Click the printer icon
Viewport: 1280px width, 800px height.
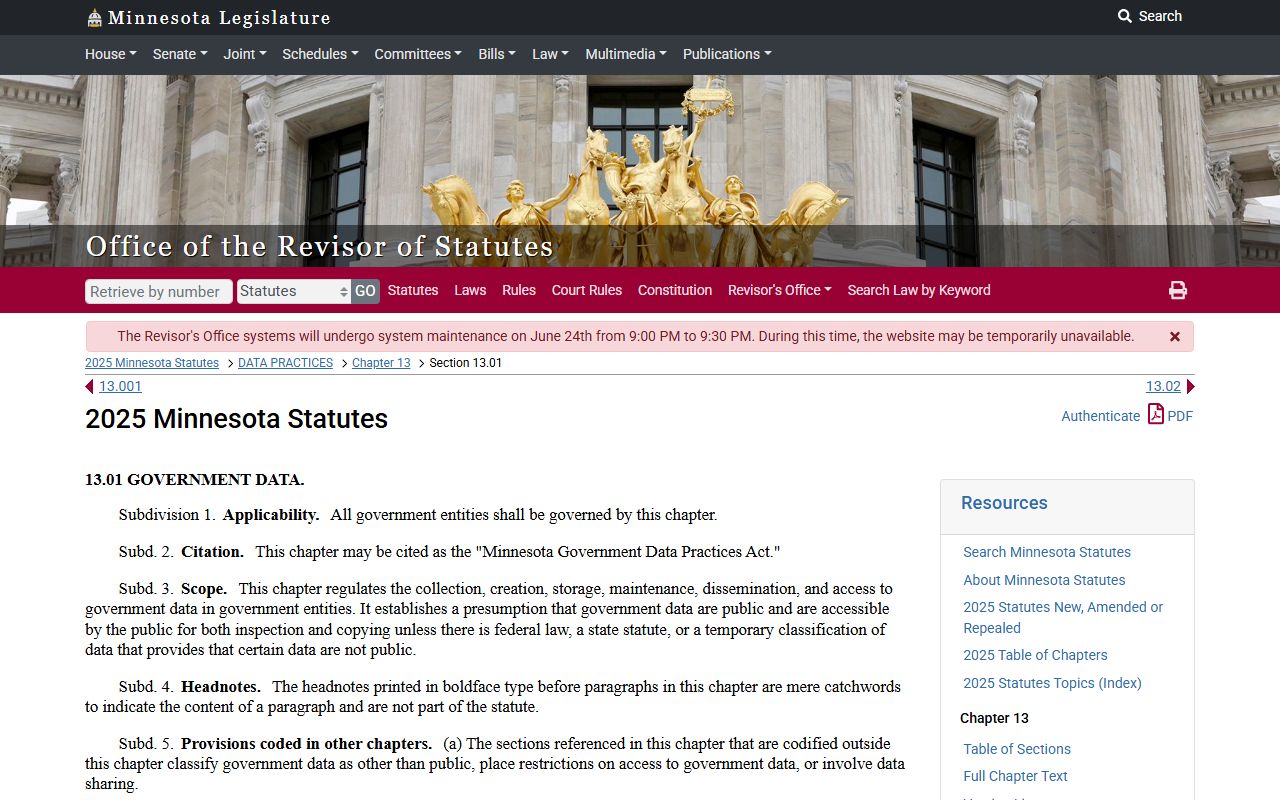tap(1178, 290)
